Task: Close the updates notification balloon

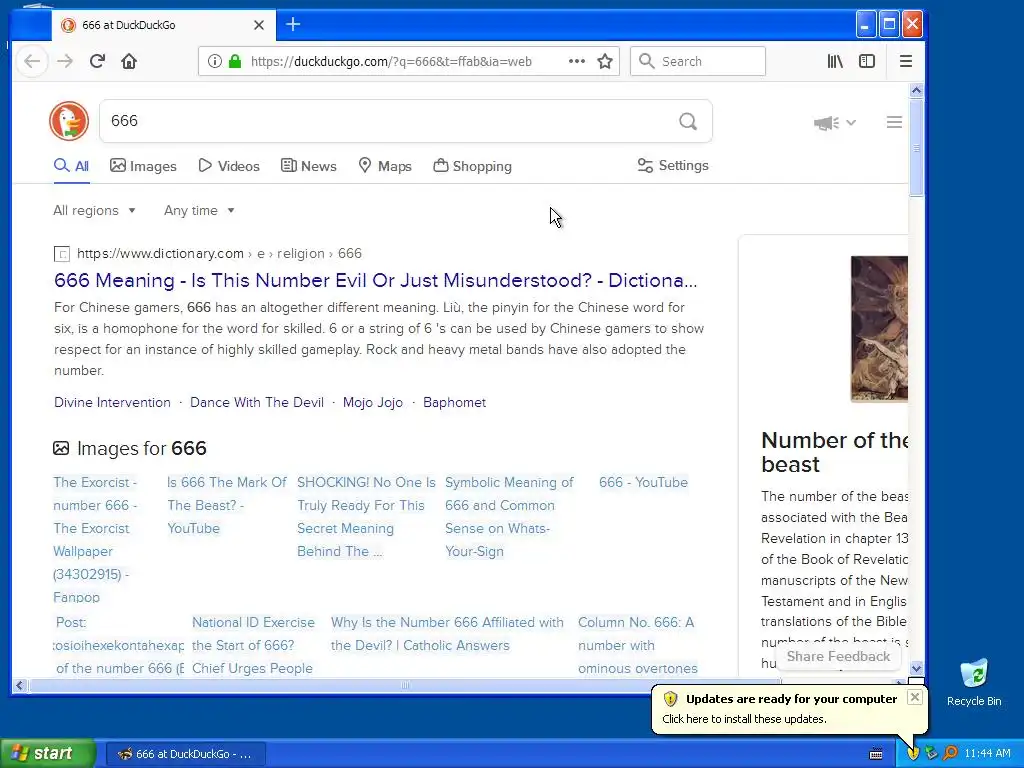Action: click(x=915, y=697)
